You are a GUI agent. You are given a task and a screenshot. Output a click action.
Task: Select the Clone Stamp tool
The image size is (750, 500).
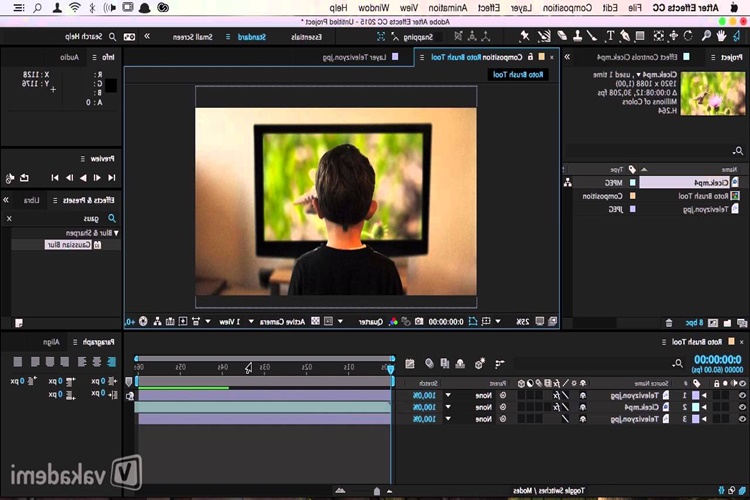tap(577, 36)
